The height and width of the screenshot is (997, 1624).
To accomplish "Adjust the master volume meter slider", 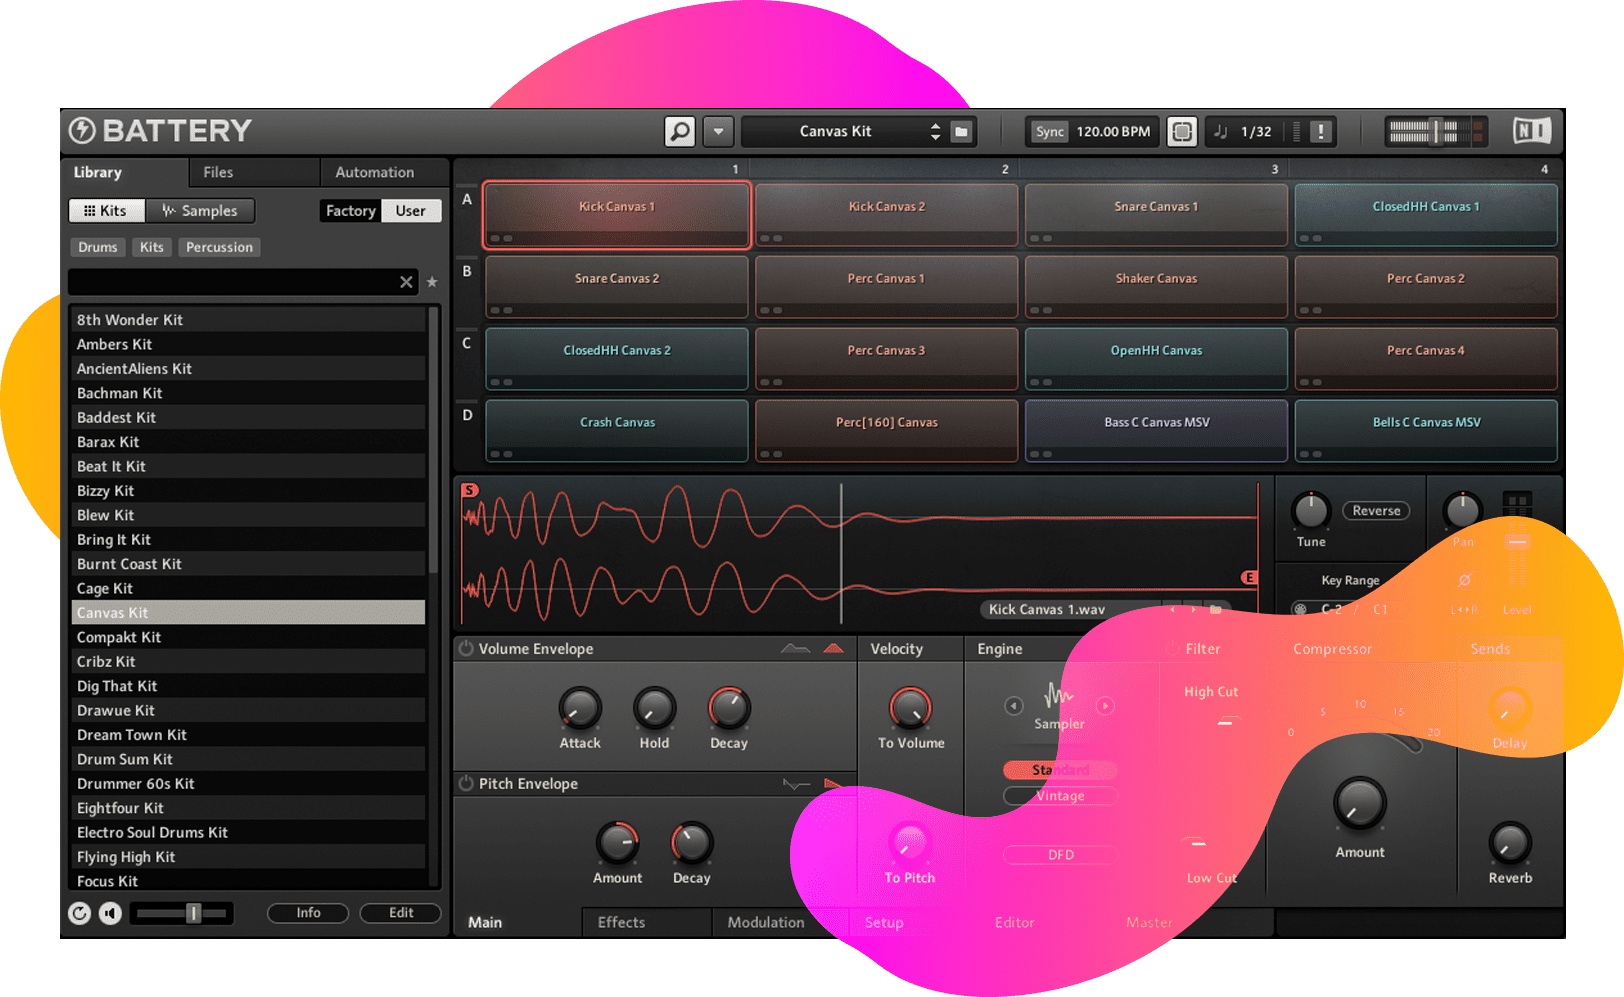I will 1436,131.
